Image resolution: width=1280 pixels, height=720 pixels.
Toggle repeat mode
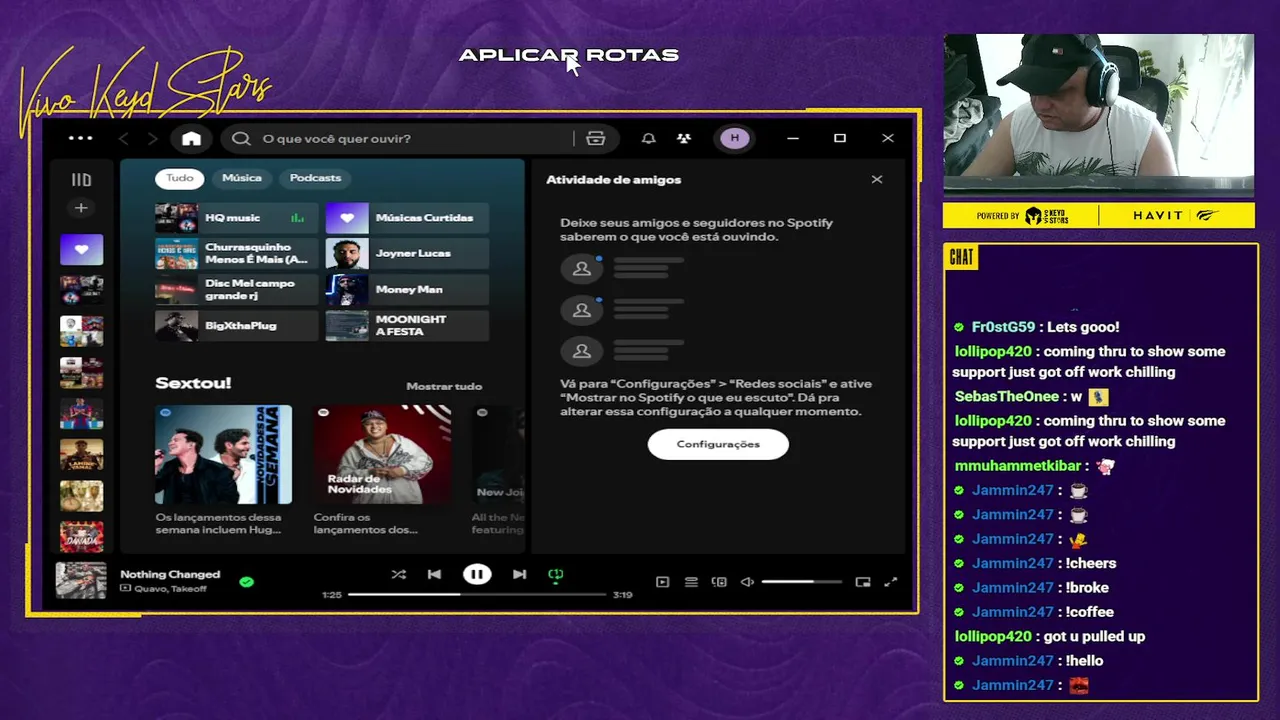tap(556, 574)
